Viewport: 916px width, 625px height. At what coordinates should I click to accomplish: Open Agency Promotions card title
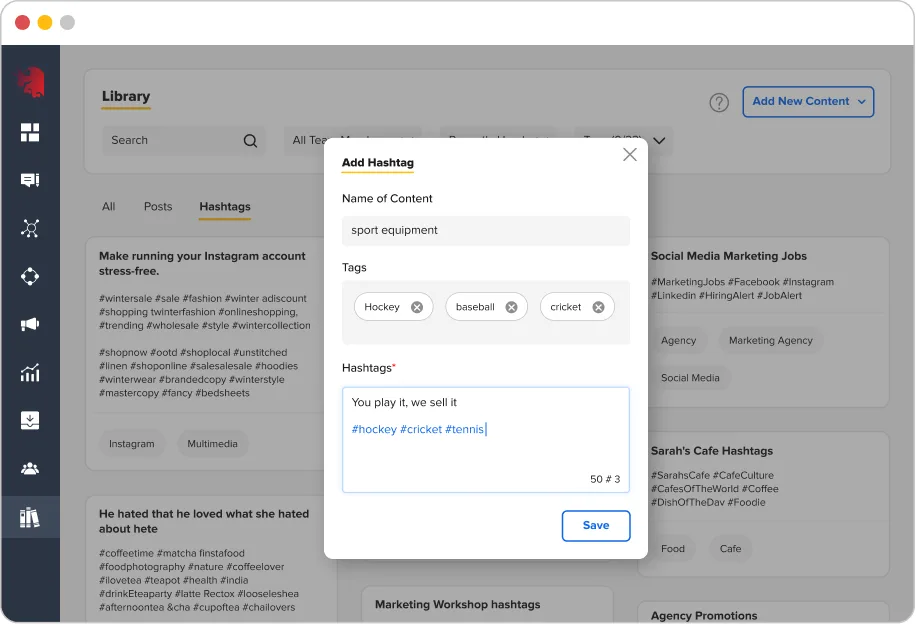click(x=704, y=616)
